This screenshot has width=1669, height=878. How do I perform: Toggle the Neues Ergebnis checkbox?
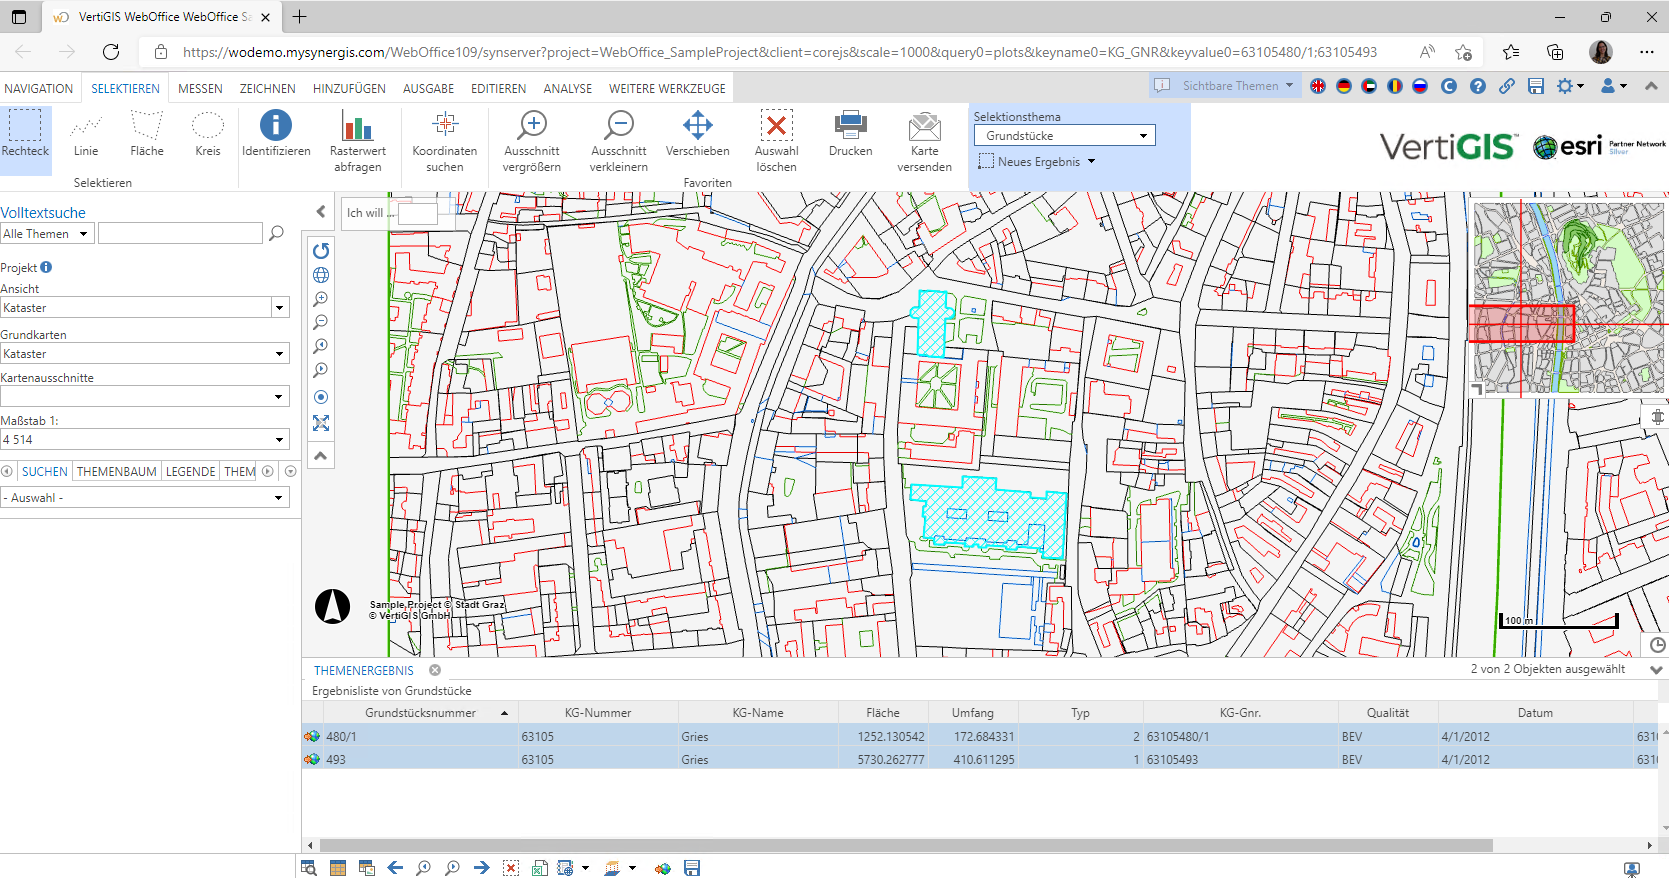[986, 161]
